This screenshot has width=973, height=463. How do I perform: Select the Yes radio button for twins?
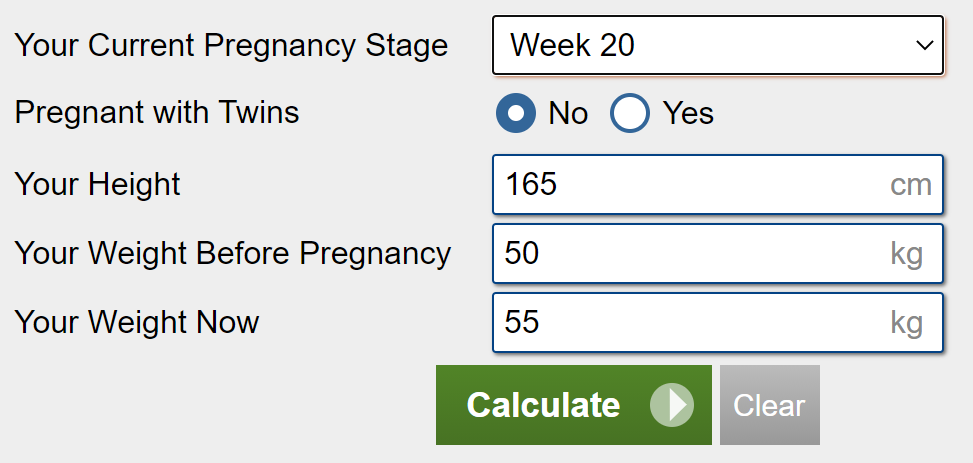point(630,113)
